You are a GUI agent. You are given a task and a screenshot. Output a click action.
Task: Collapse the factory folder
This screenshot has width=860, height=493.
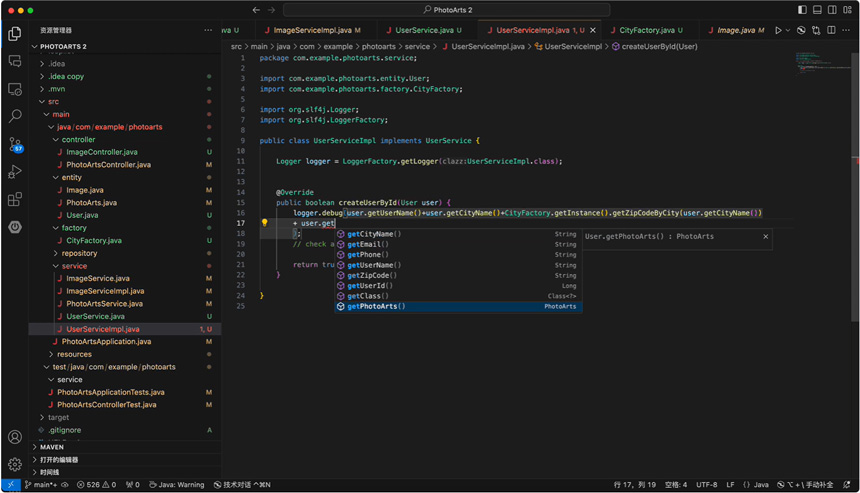126,228
